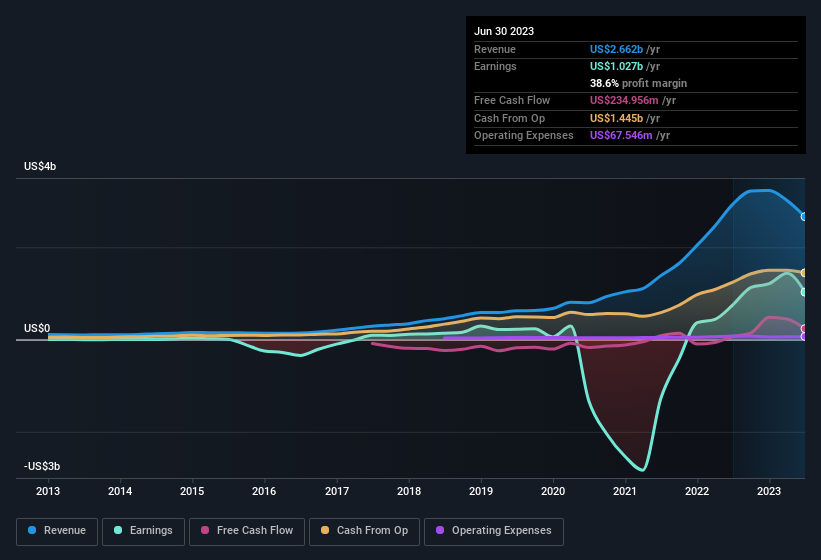Click the Earnings trough near 2021
This screenshot has height=560, width=821.
pyautogui.click(x=642, y=469)
